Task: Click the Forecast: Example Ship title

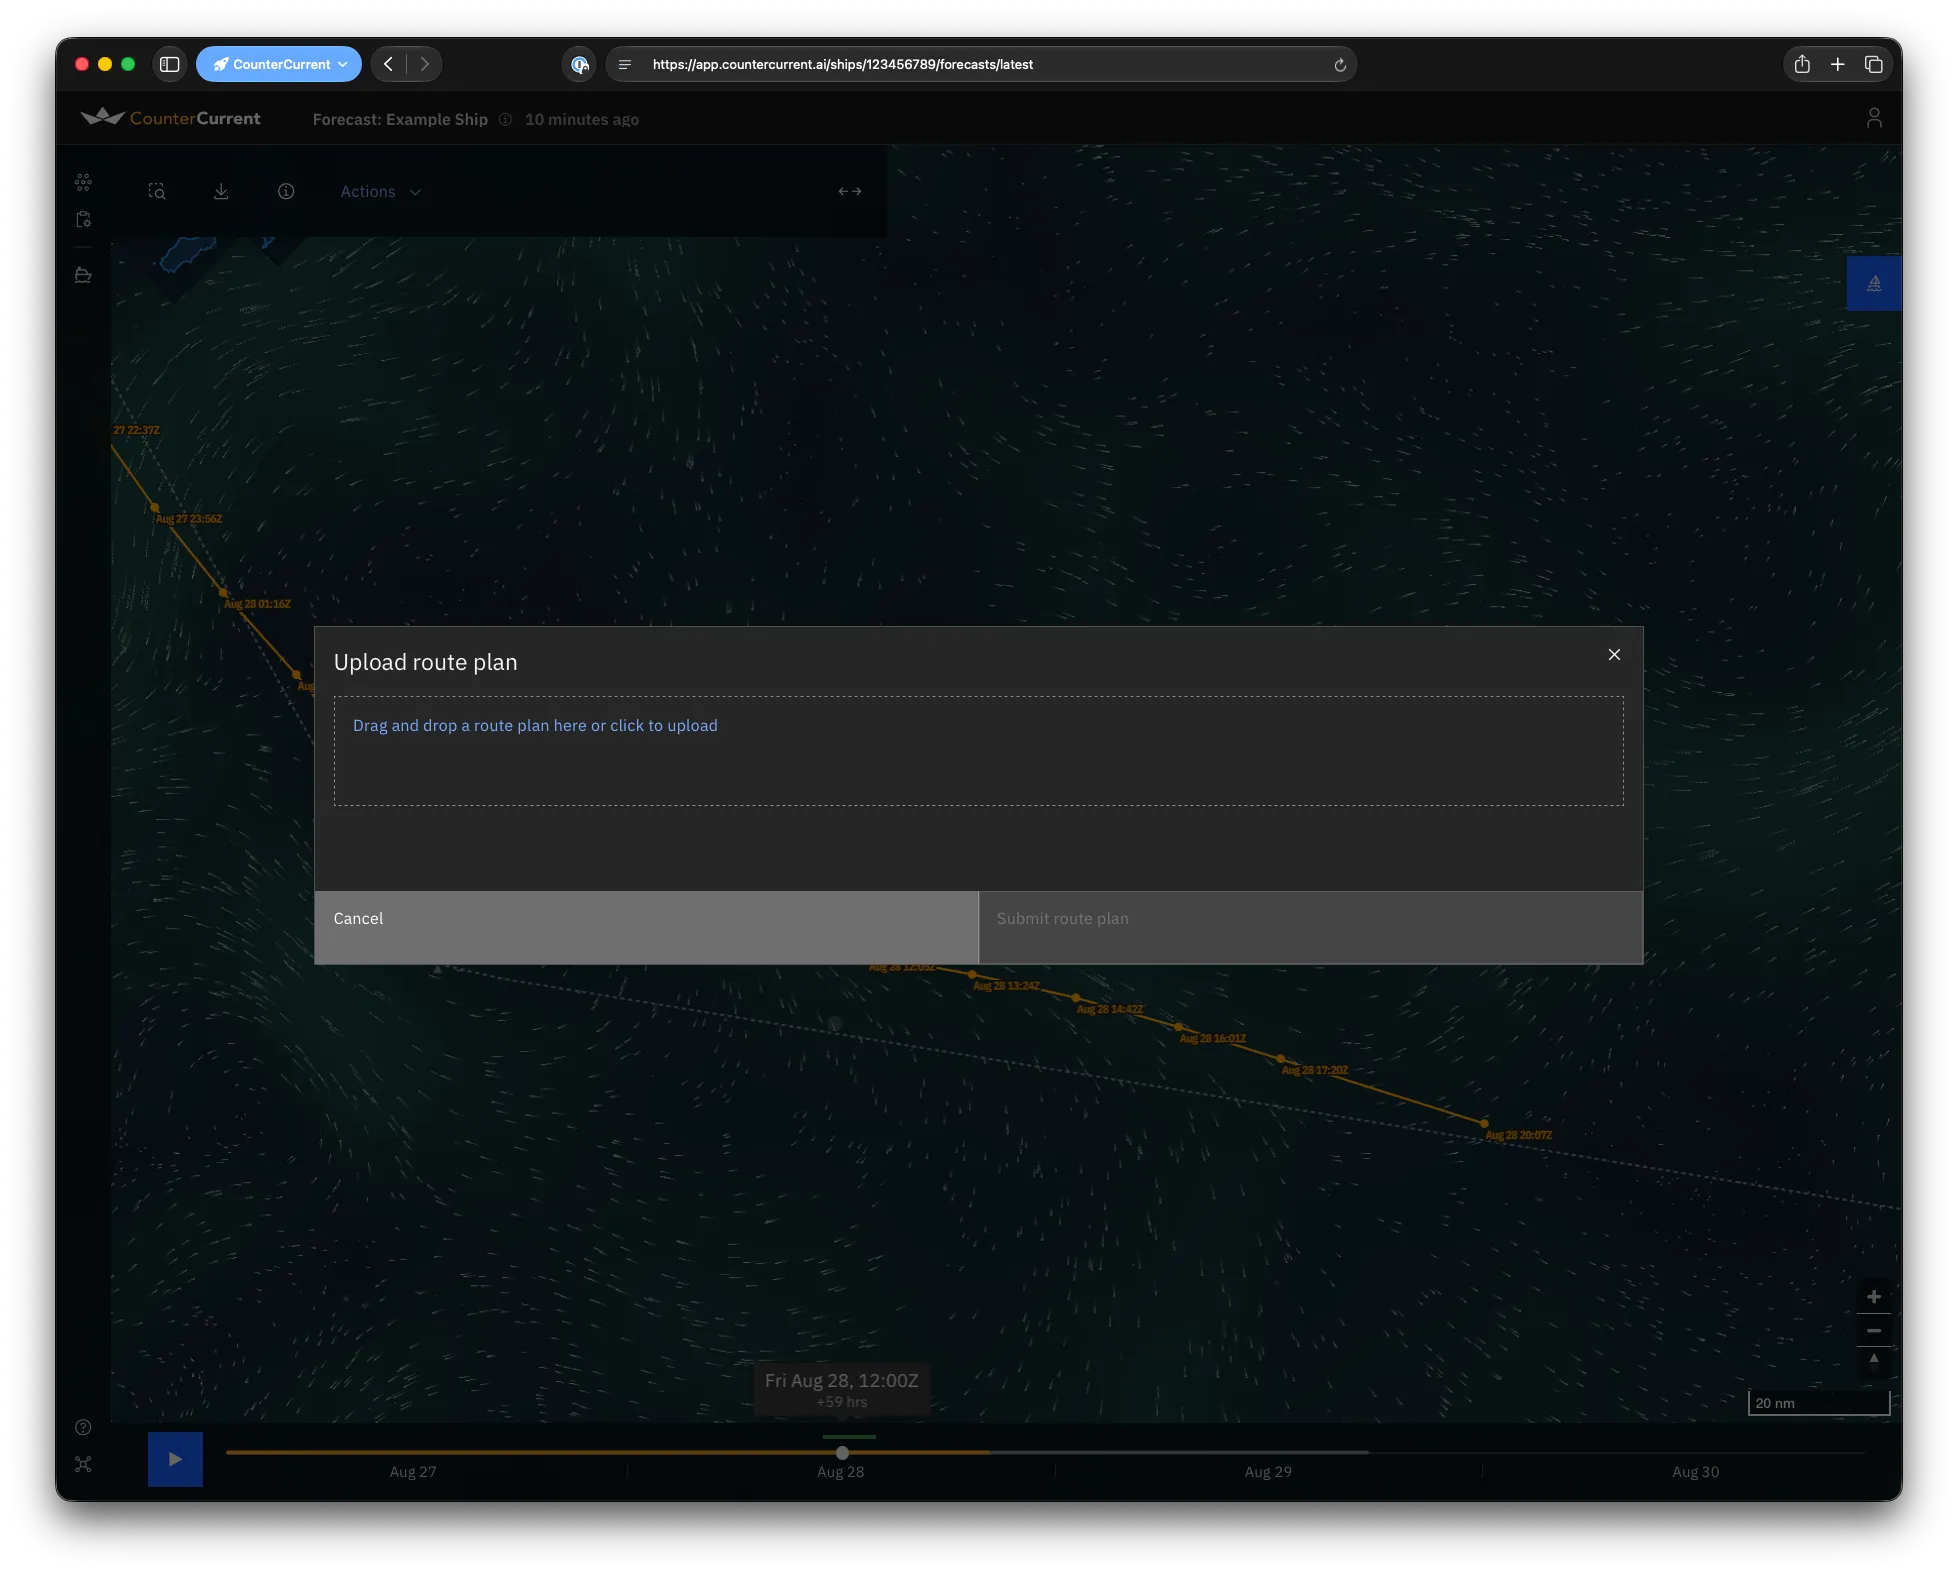Action: [400, 119]
